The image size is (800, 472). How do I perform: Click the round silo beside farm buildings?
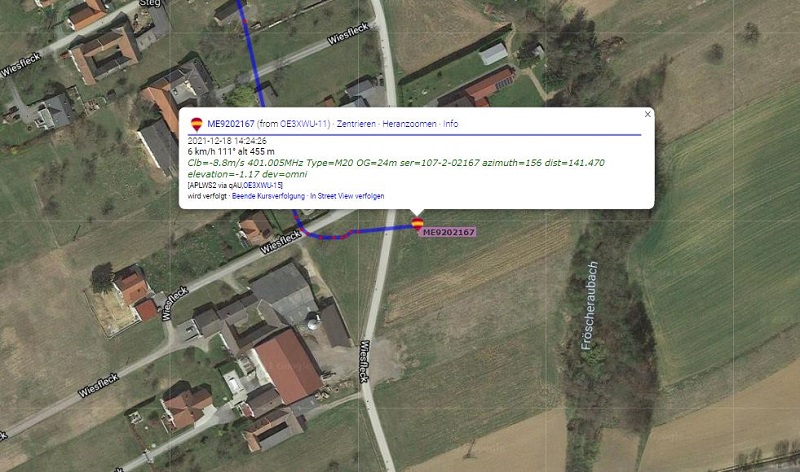[313, 322]
